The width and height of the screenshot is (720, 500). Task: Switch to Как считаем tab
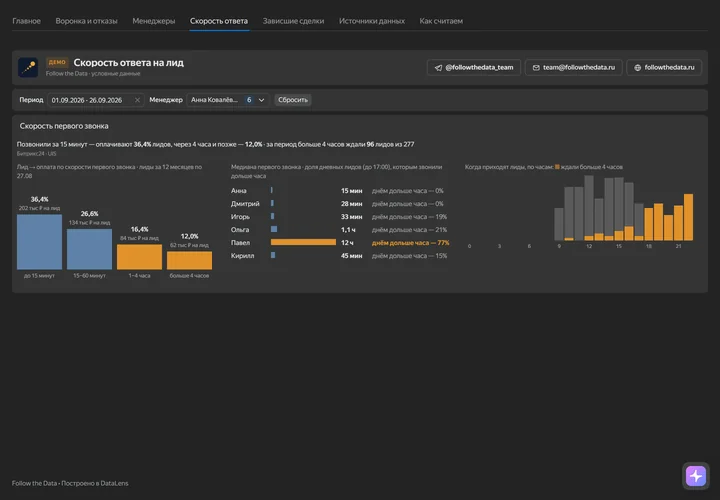coord(441,21)
